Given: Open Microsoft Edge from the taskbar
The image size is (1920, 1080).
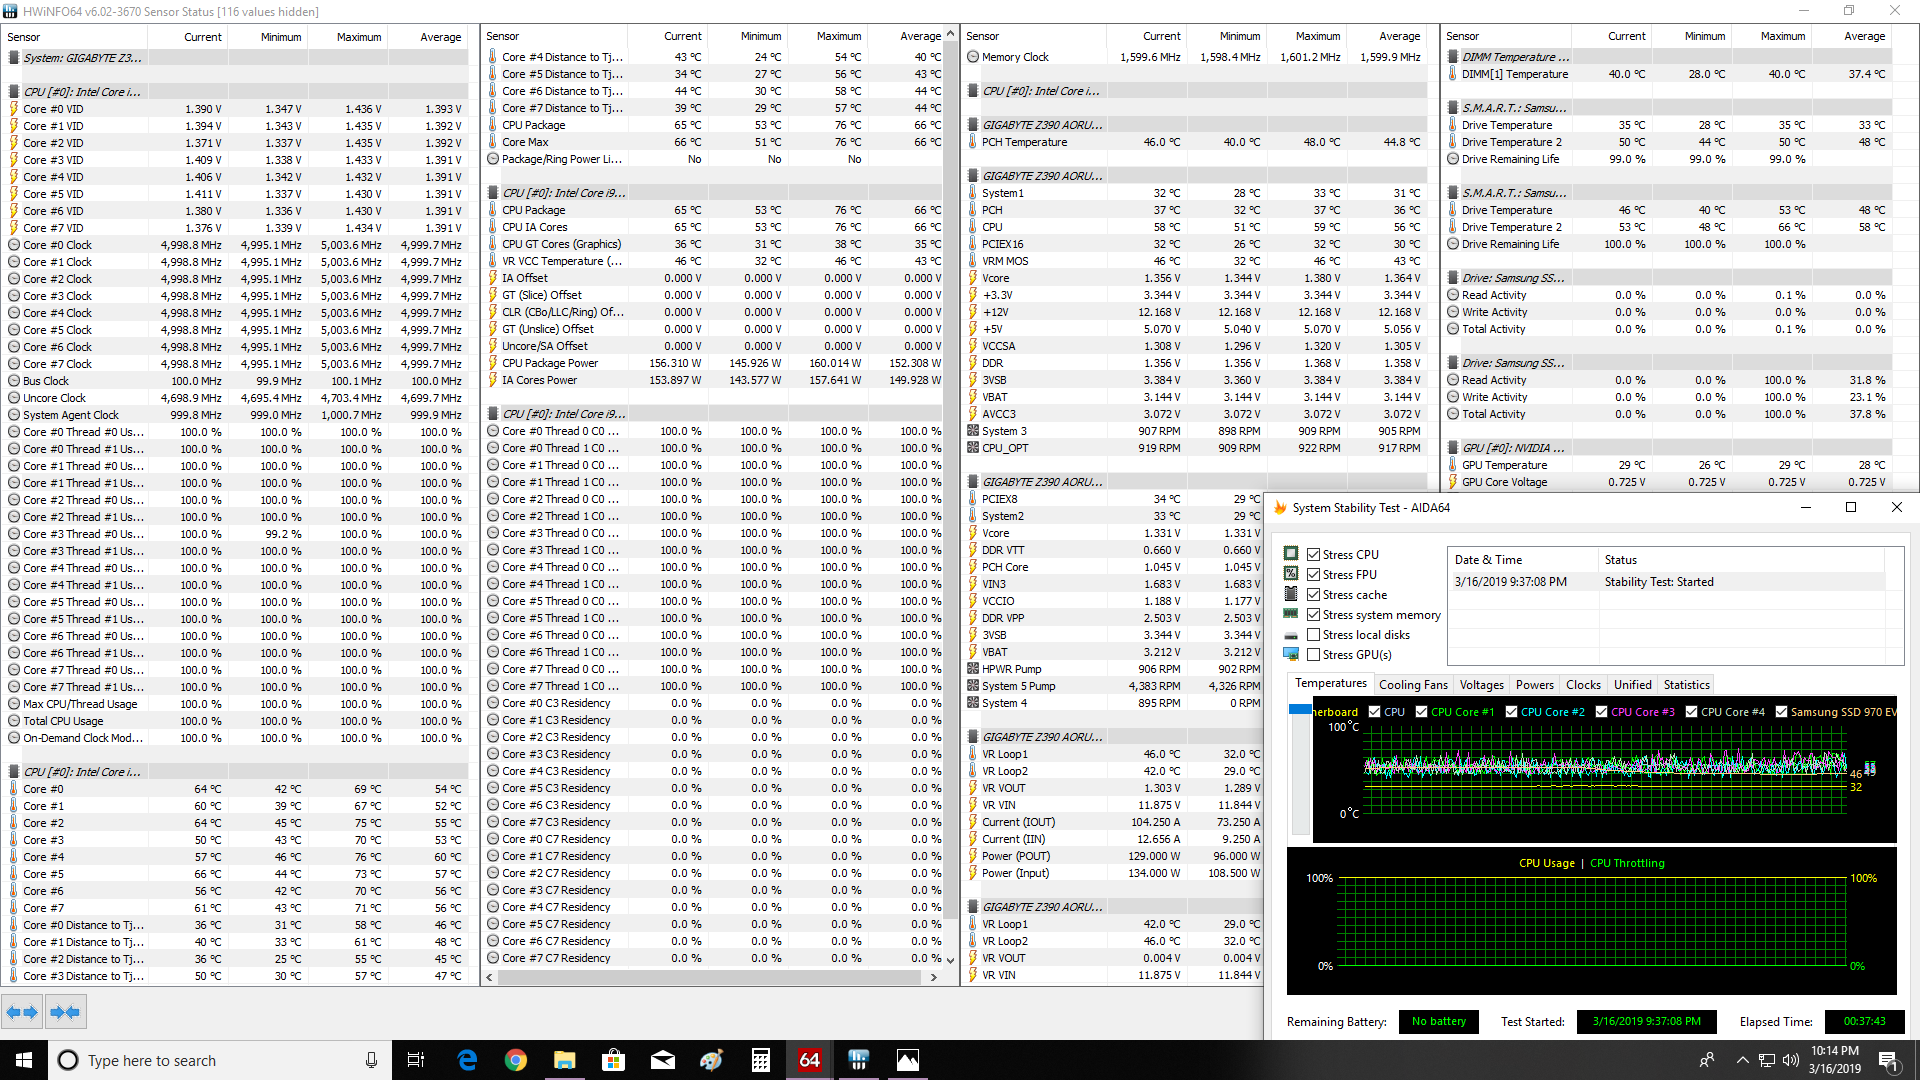Looking at the screenshot, I should pyautogui.click(x=466, y=1060).
